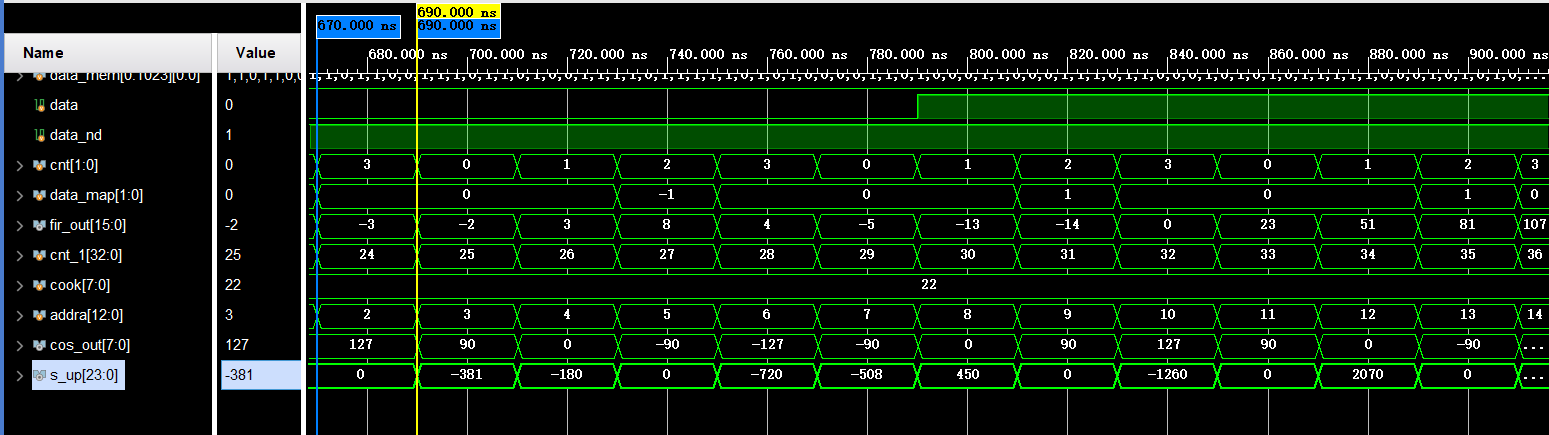Image resolution: width=1549 pixels, height=435 pixels.
Task: Click the data signal icon
Action: pyautogui.click(x=39, y=105)
